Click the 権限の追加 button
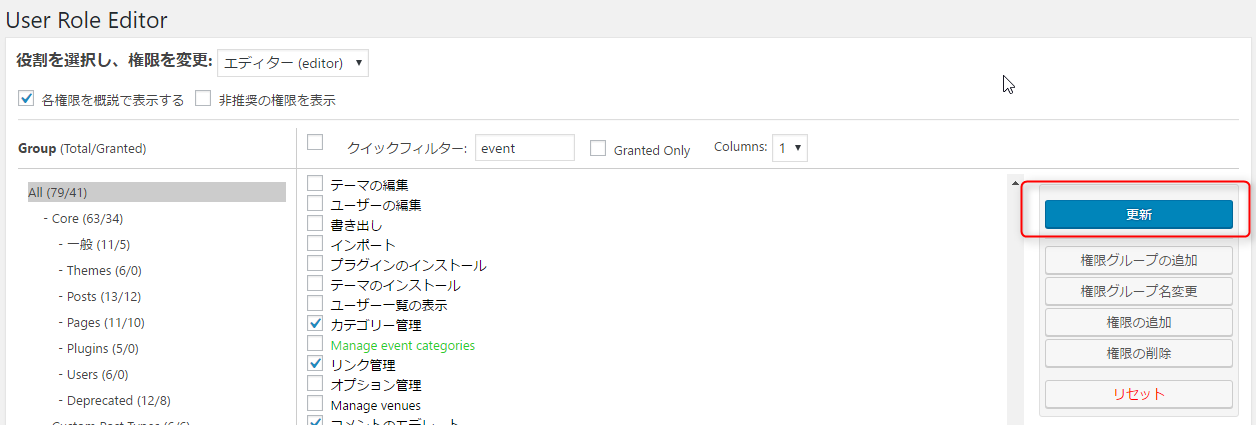1256x425 pixels. click(1138, 323)
